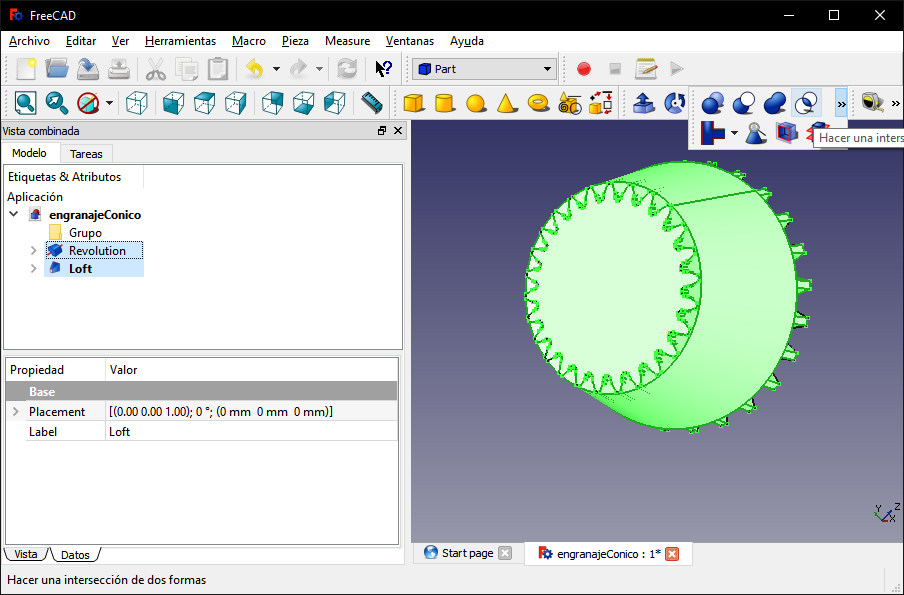Click the print icon

(119, 69)
